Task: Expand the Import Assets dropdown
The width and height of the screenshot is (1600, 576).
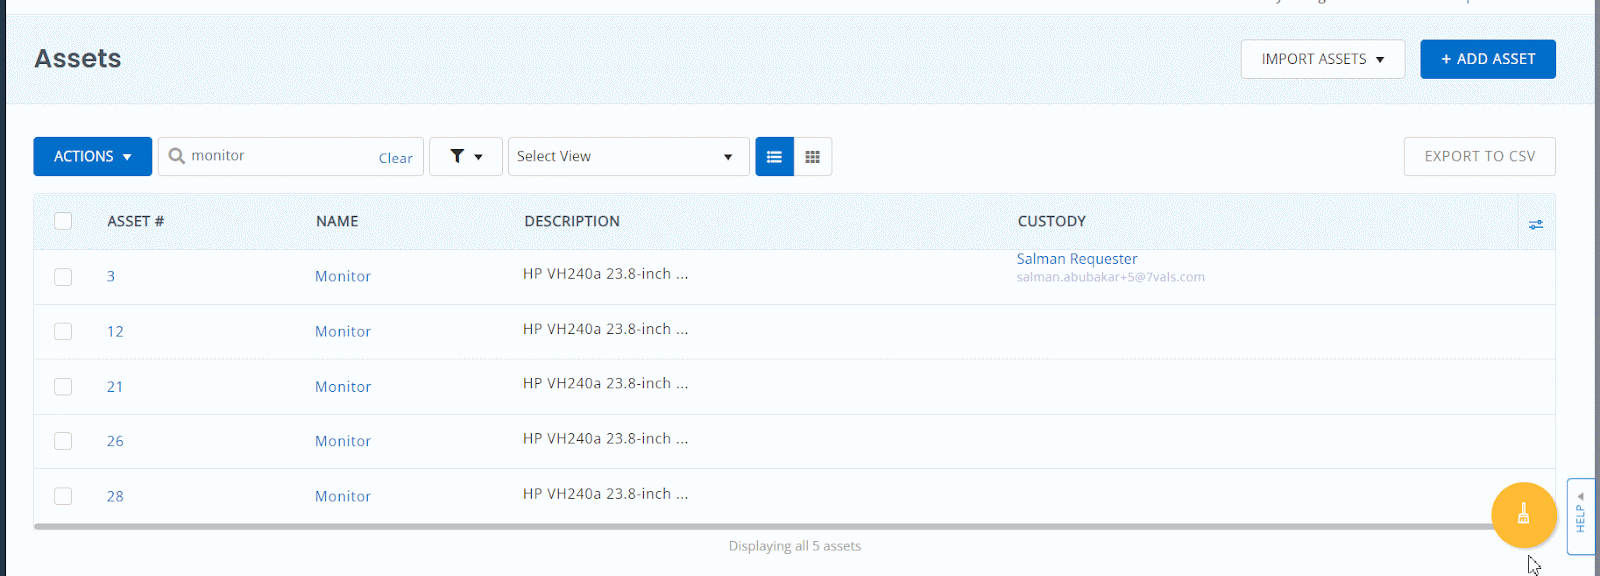Action: pyautogui.click(x=1322, y=59)
